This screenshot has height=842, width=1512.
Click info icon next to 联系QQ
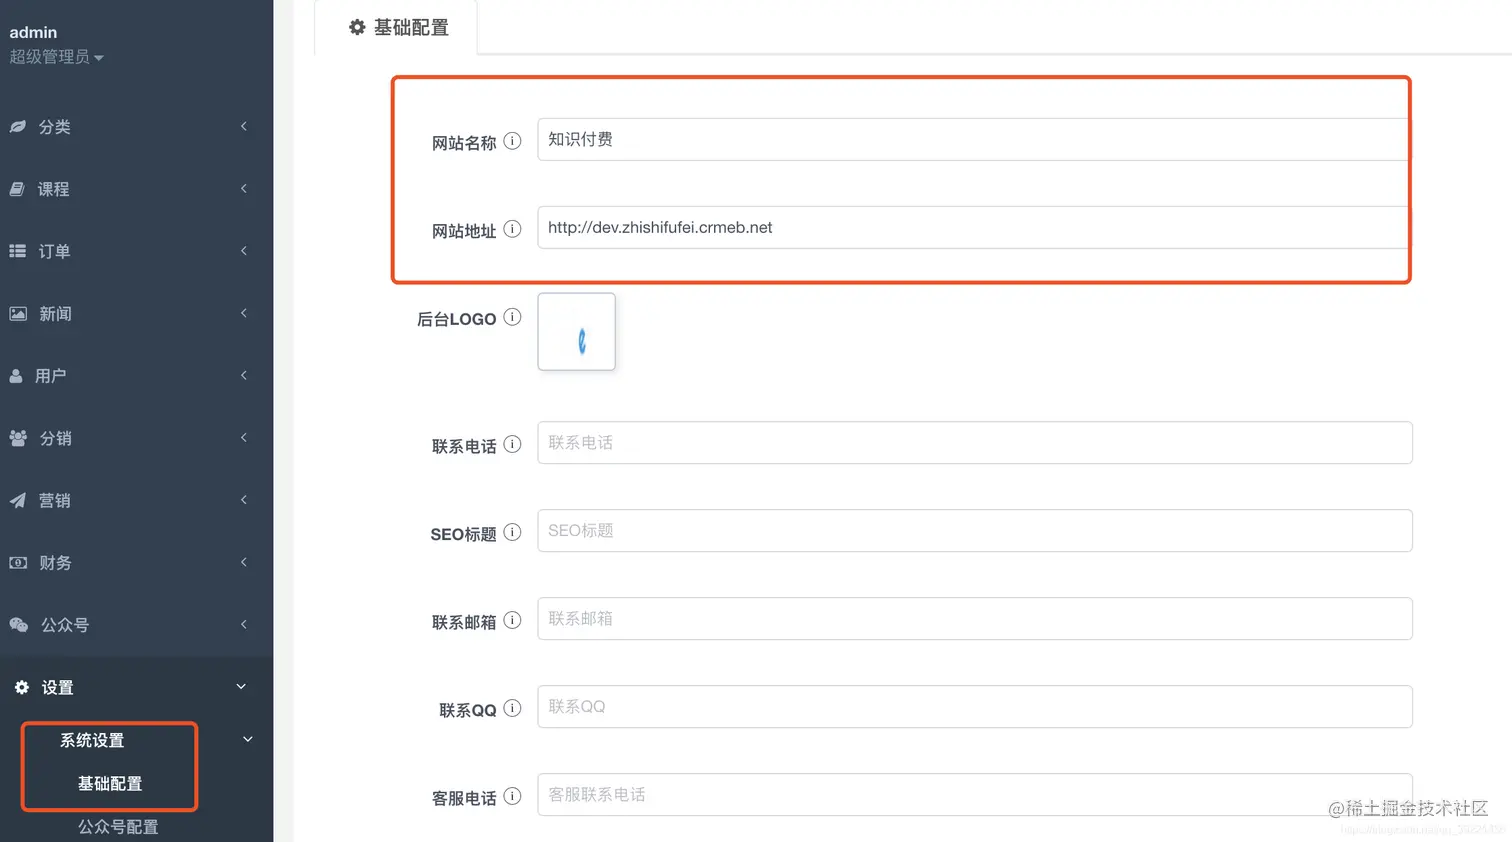click(512, 708)
